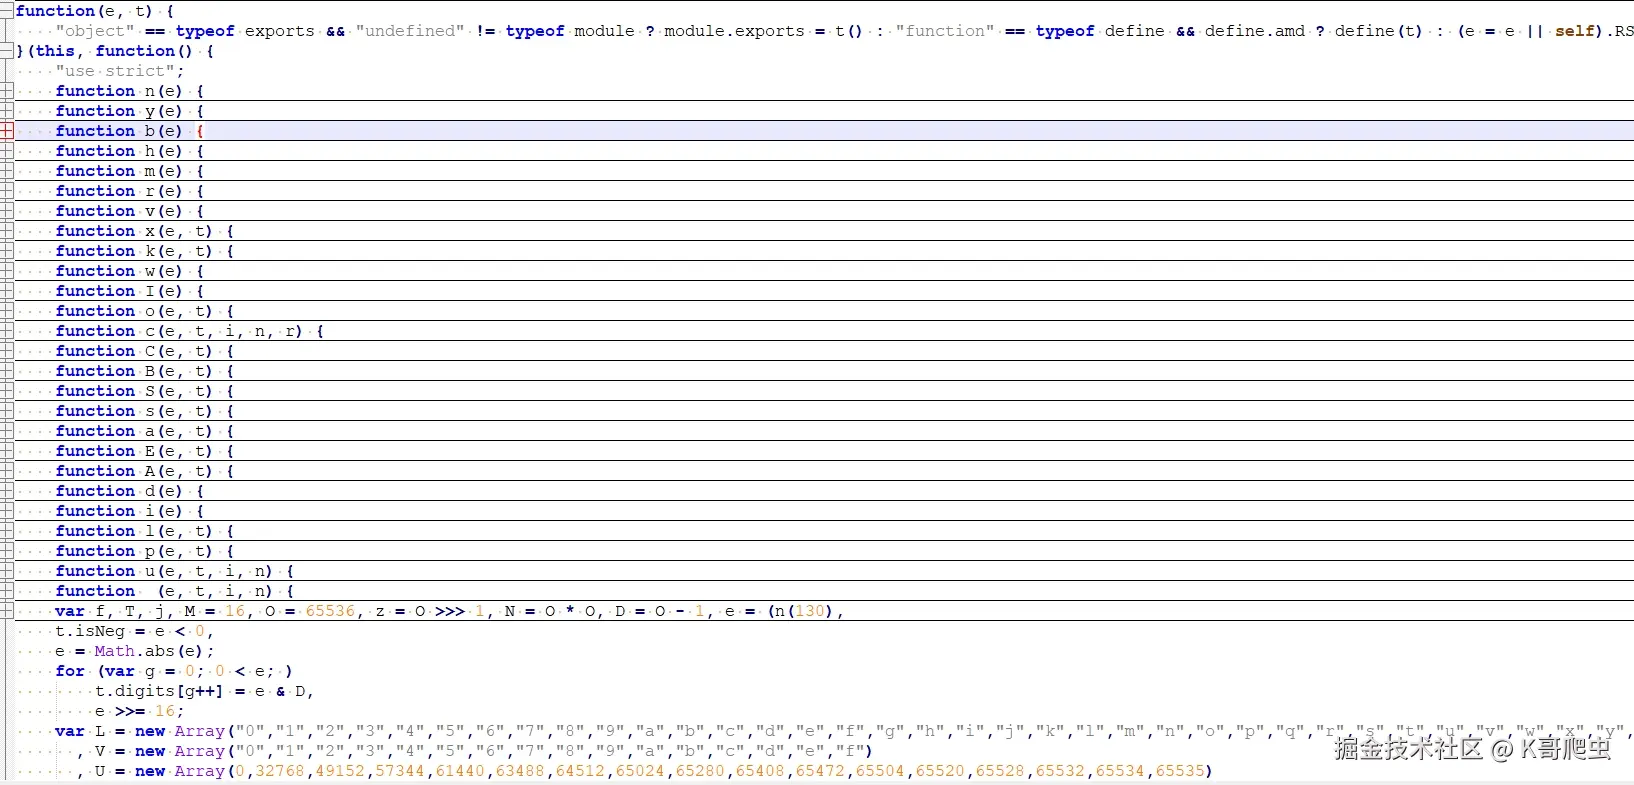1634x785 pixels.
Task: Expand the fold for function x(e, t)
Action: [7, 231]
